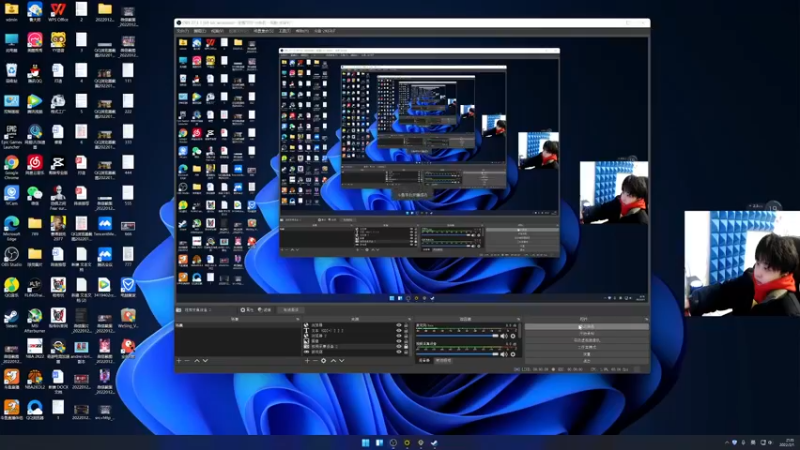The height and width of the screenshot is (450, 800).
Task: Click Start Virtual Camera in OBS Controls
Action: coord(587,340)
